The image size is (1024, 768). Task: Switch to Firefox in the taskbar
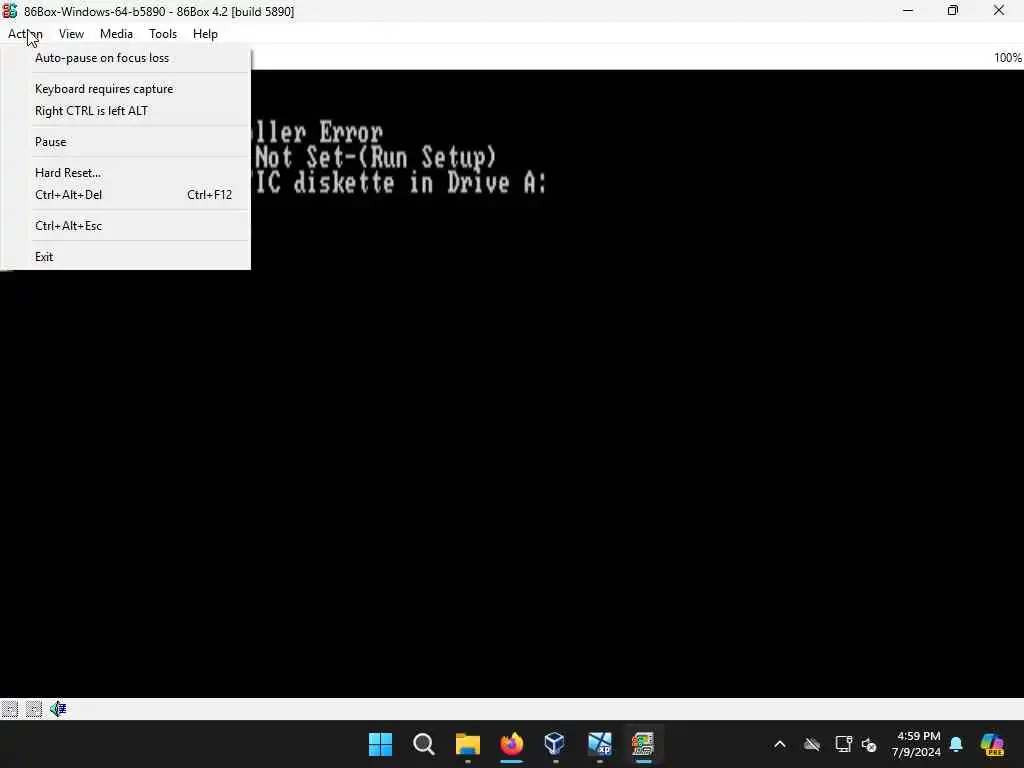pyautogui.click(x=512, y=744)
